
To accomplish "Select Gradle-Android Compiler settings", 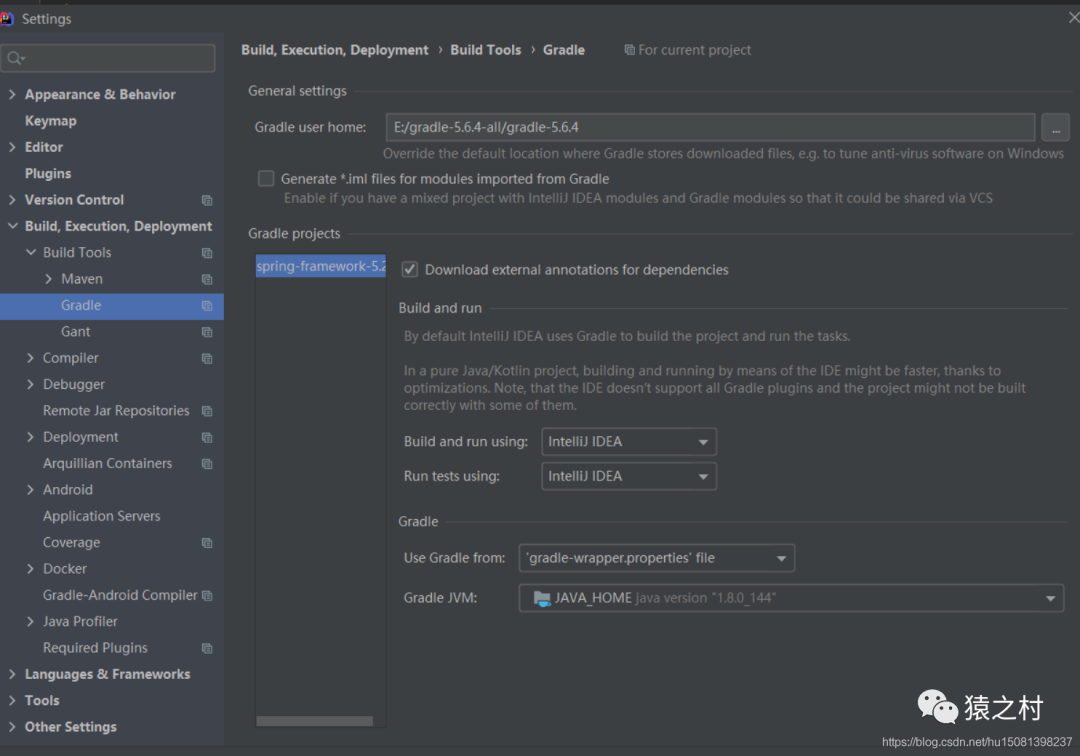I will pyautogui.click(x=120, y=596).
